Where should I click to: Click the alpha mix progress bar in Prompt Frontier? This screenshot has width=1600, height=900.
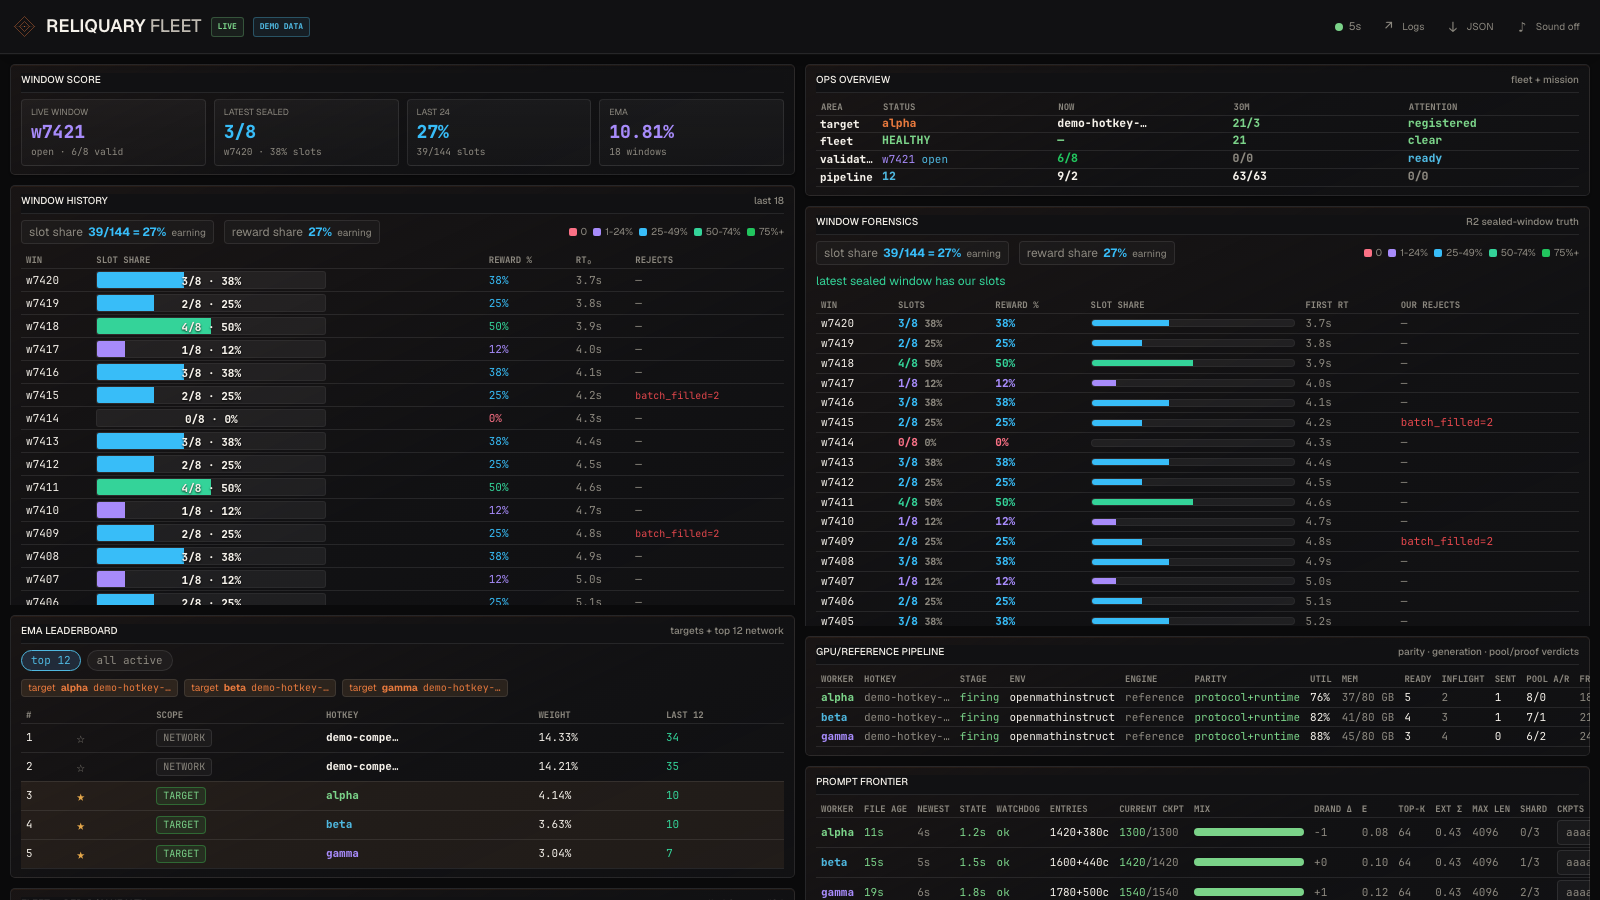point(1249,832)
